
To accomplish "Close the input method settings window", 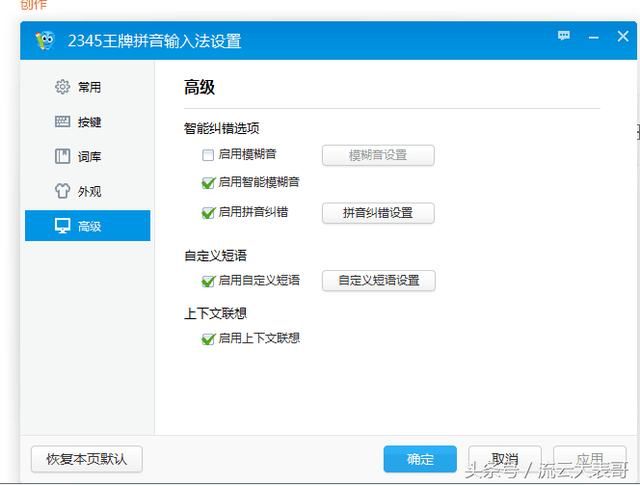I will (623, 36).
